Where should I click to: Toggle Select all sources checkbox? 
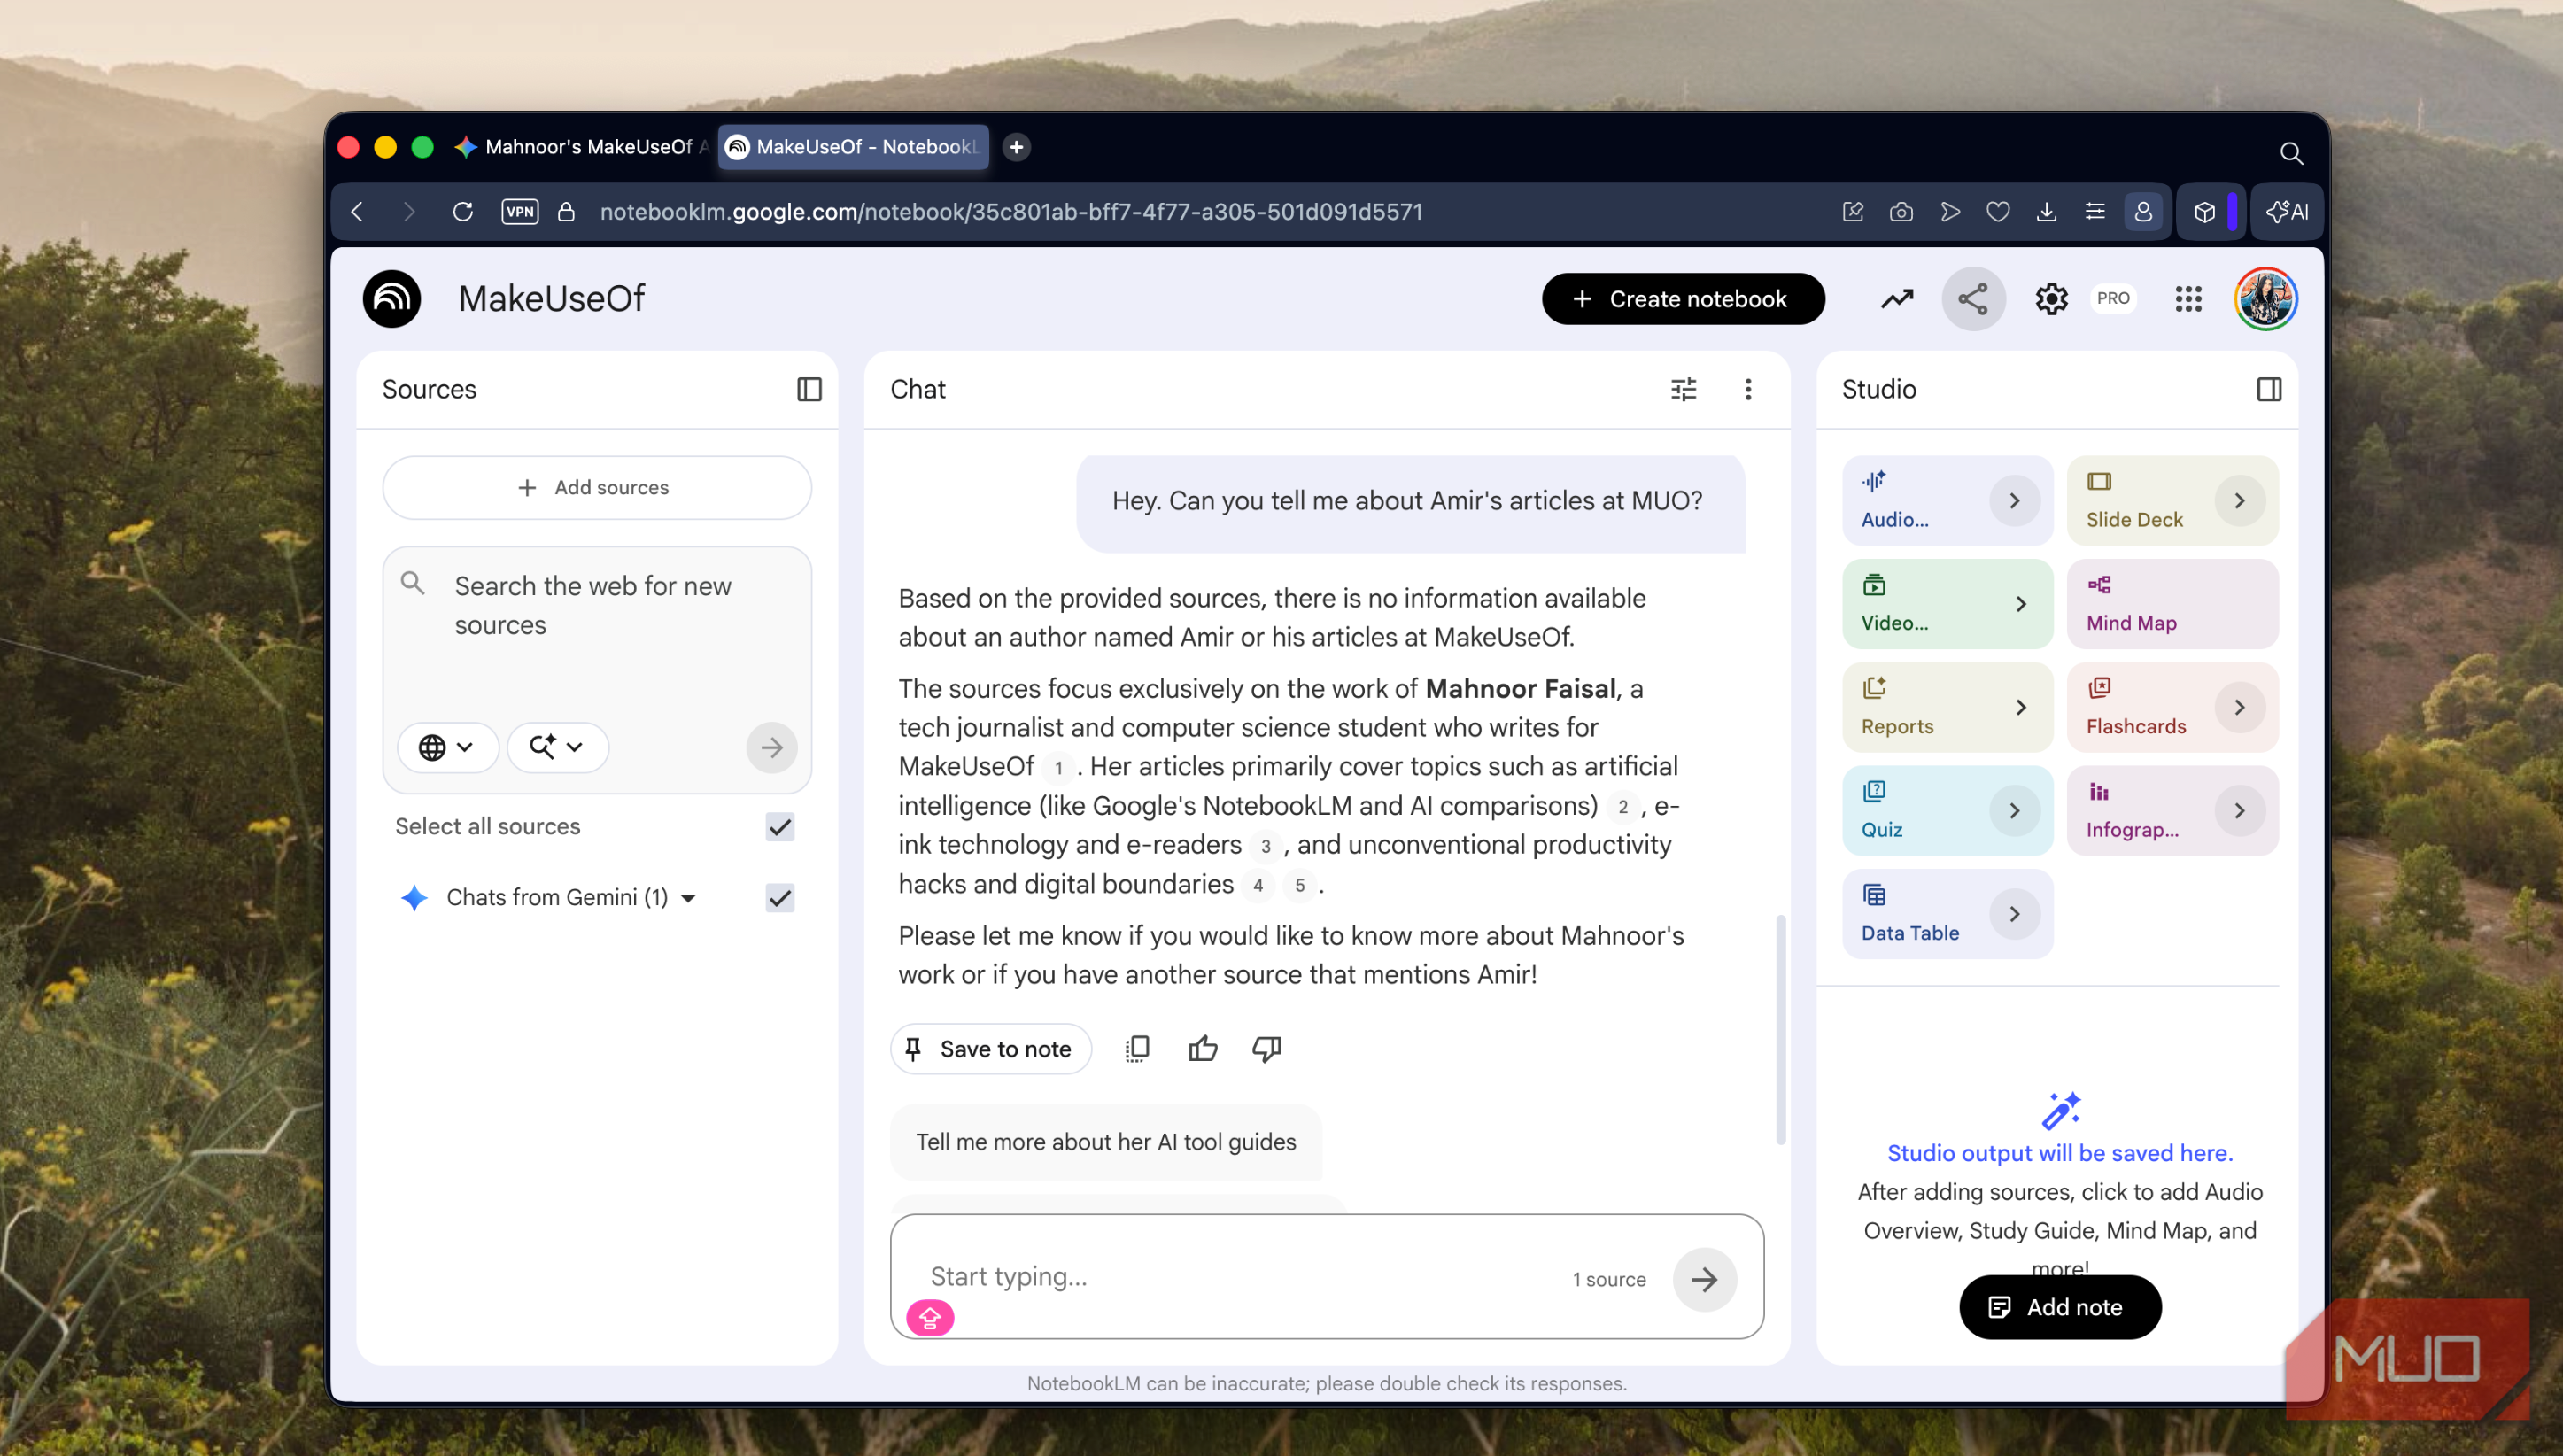pos(780,827)
